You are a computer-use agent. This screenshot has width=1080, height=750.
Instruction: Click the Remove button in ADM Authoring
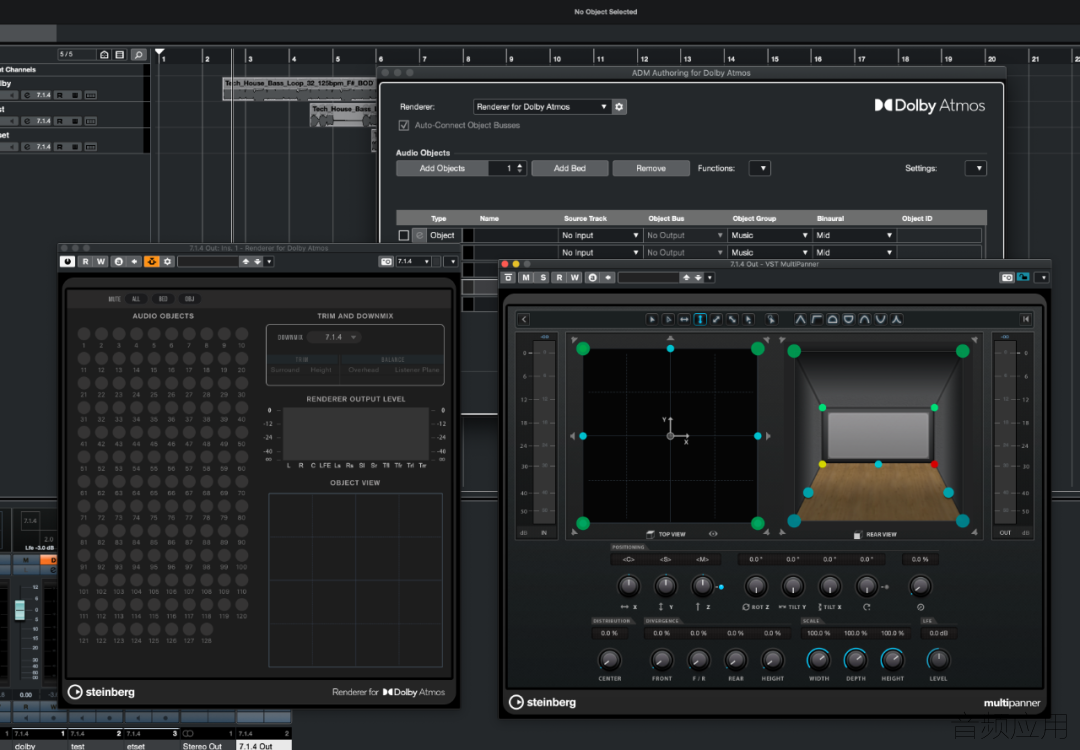tap(651, 168)
